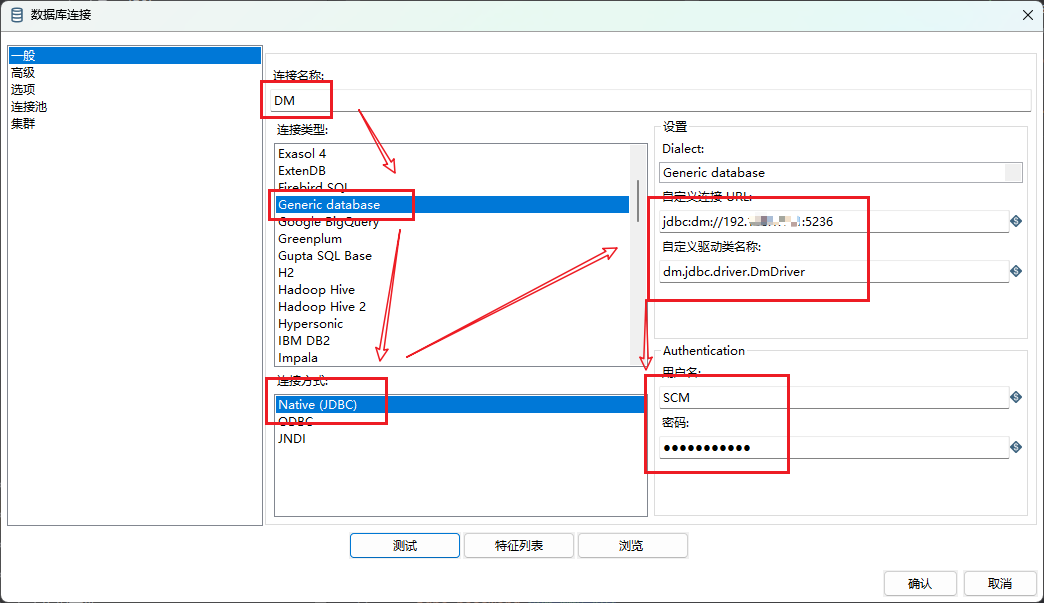Click into the 连接名称 text field

(650, 100)
